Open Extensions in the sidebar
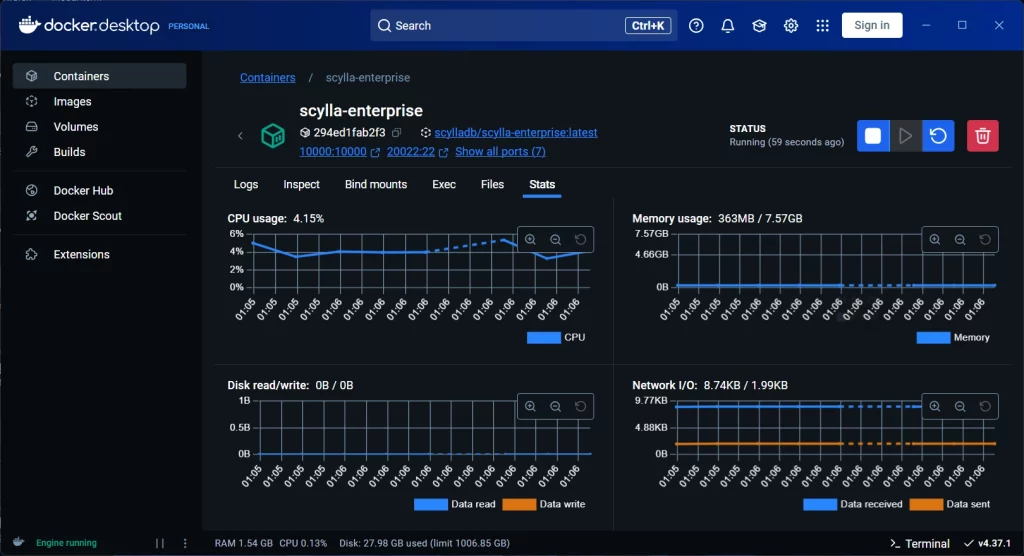 tap(99, 254)
